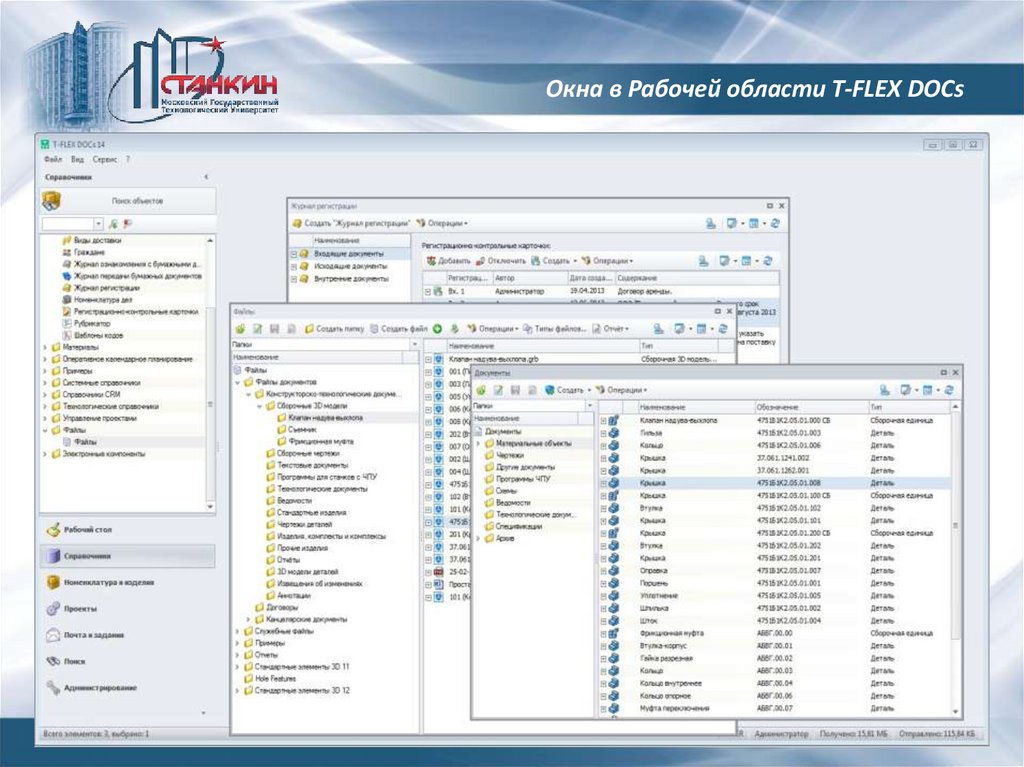Click refresh icon in Документы window toolbar
Viewport: 1024px width, 767px height.
949,390
